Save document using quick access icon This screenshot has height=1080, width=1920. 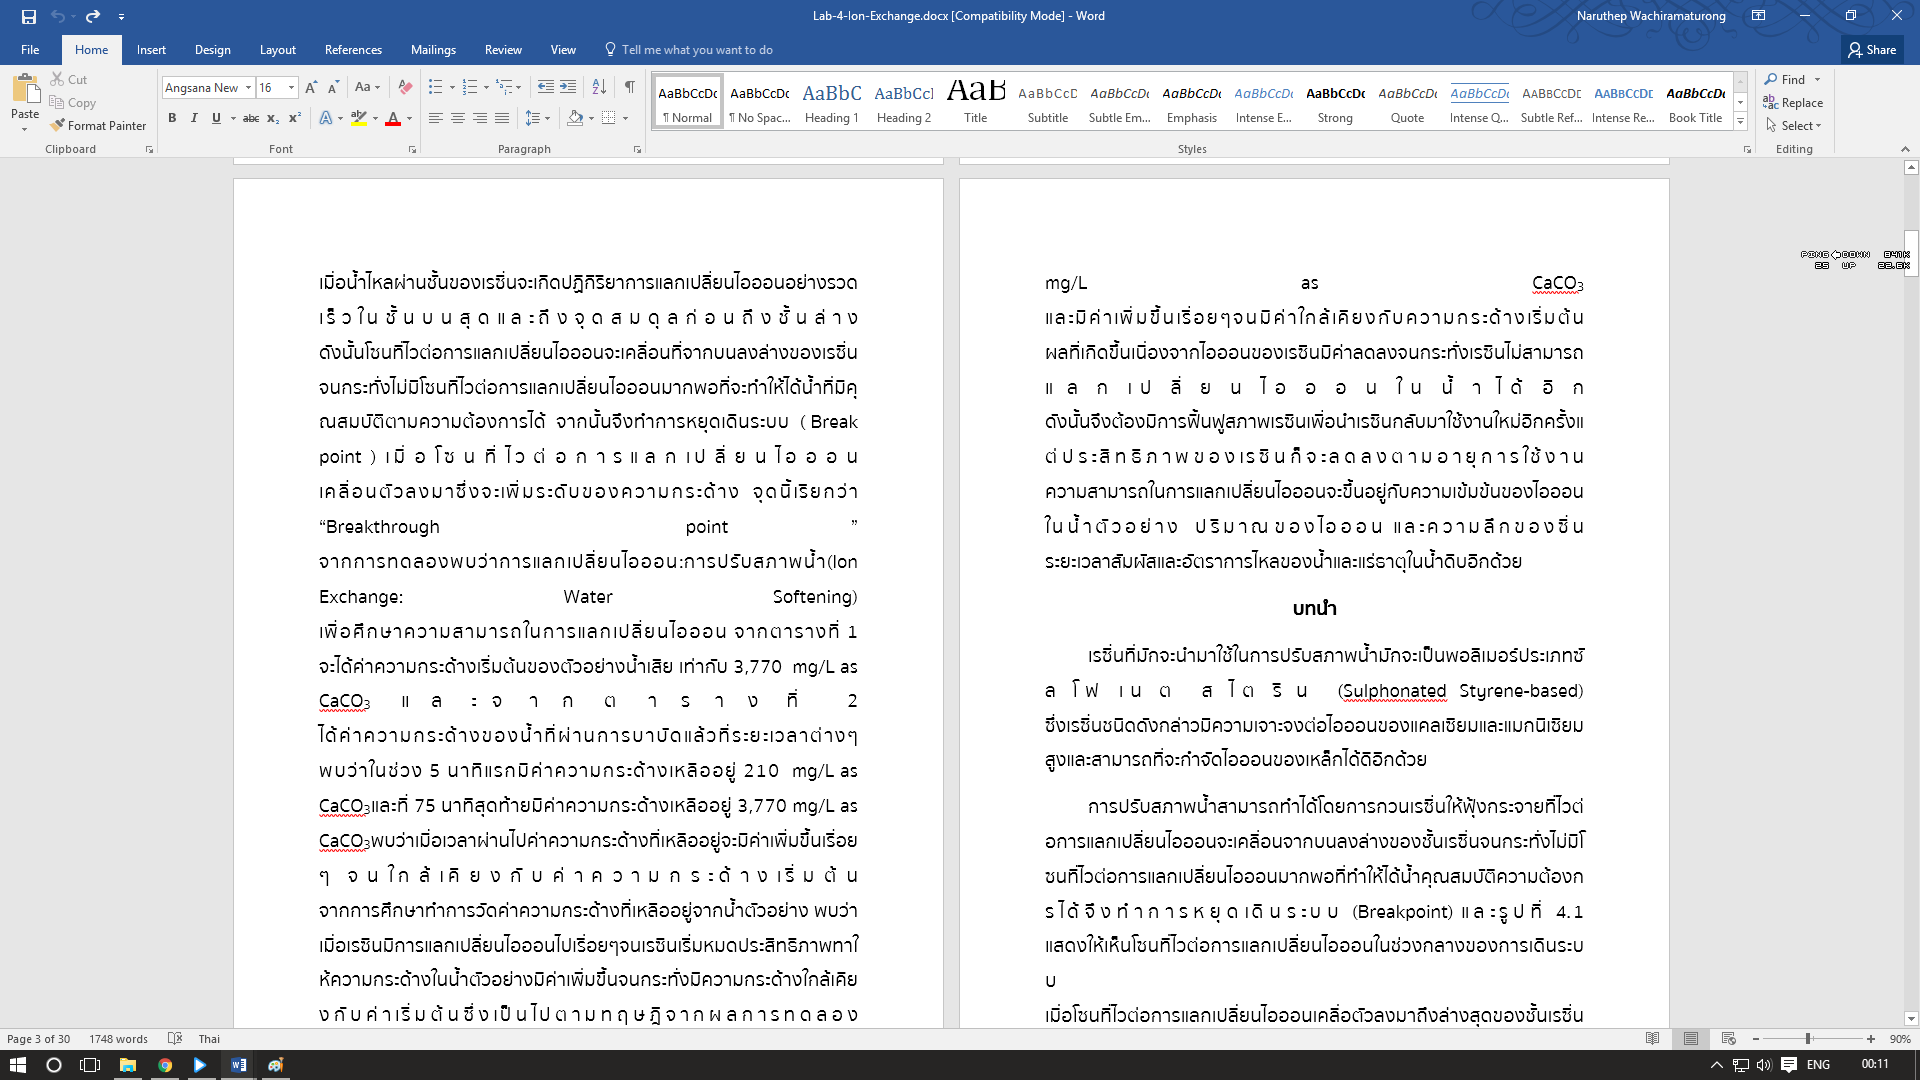tap(28, 16)
